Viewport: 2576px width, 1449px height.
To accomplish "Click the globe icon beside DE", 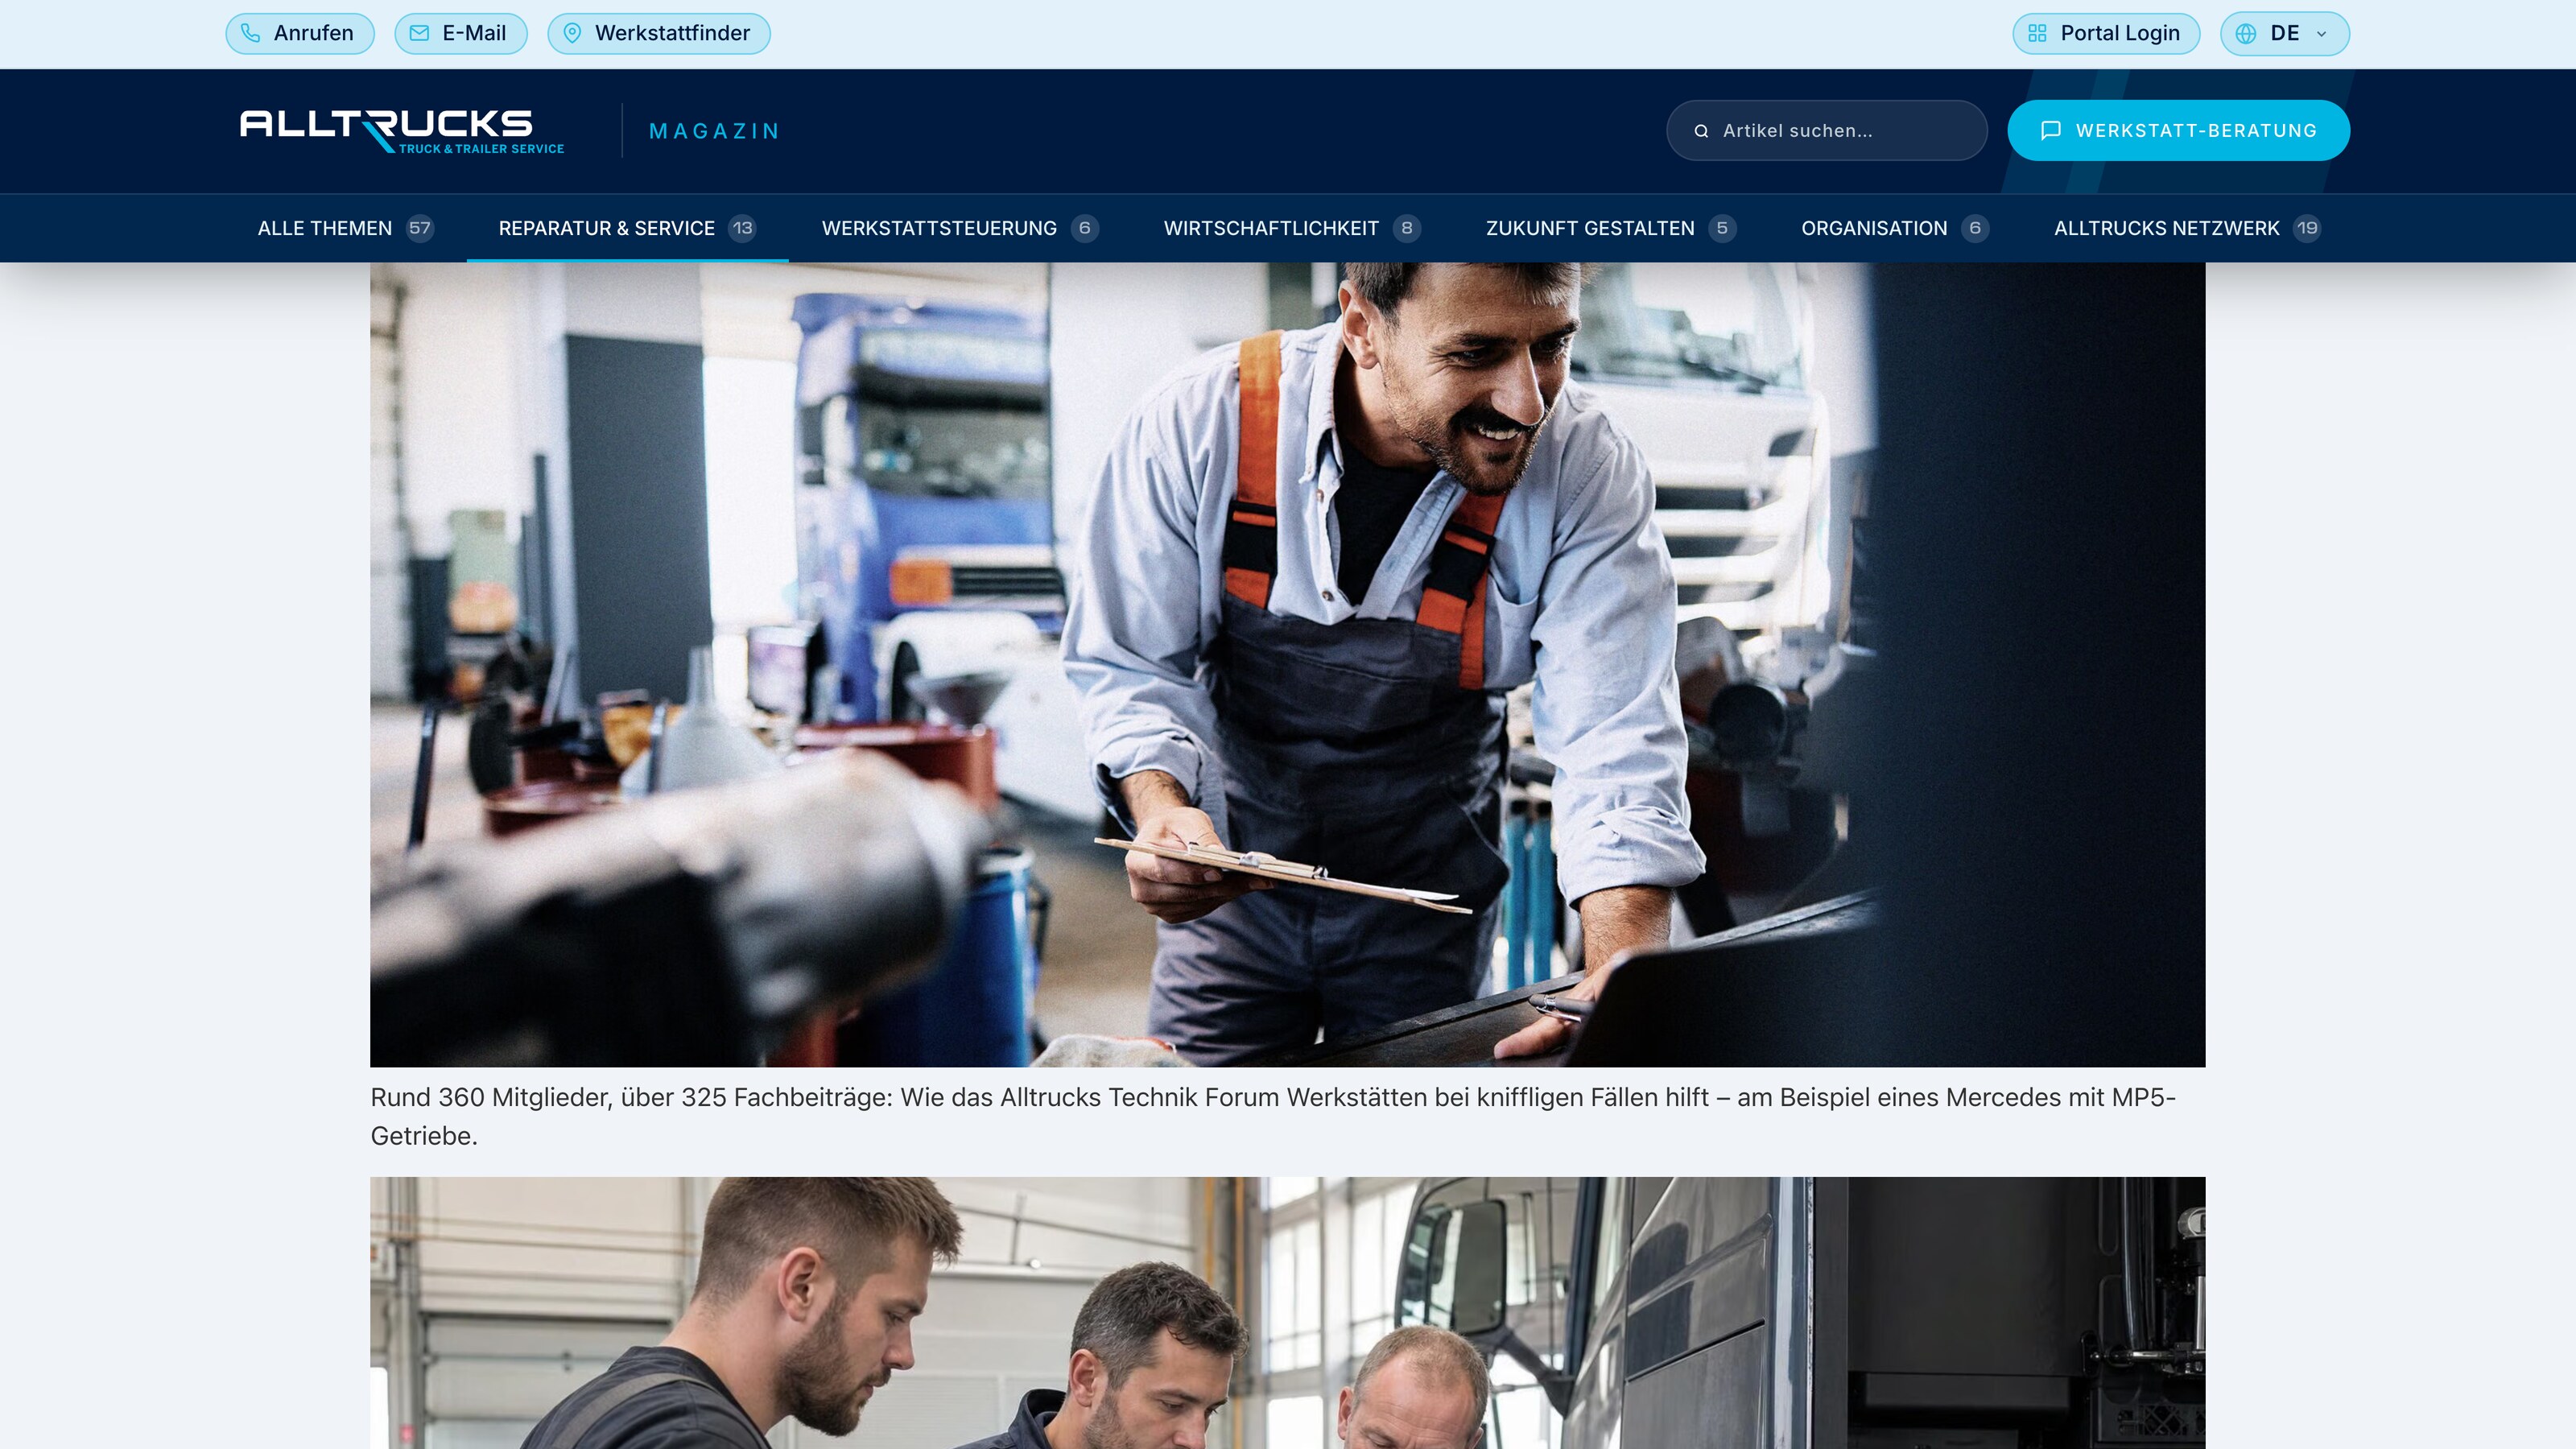I will pos(2246,33).
